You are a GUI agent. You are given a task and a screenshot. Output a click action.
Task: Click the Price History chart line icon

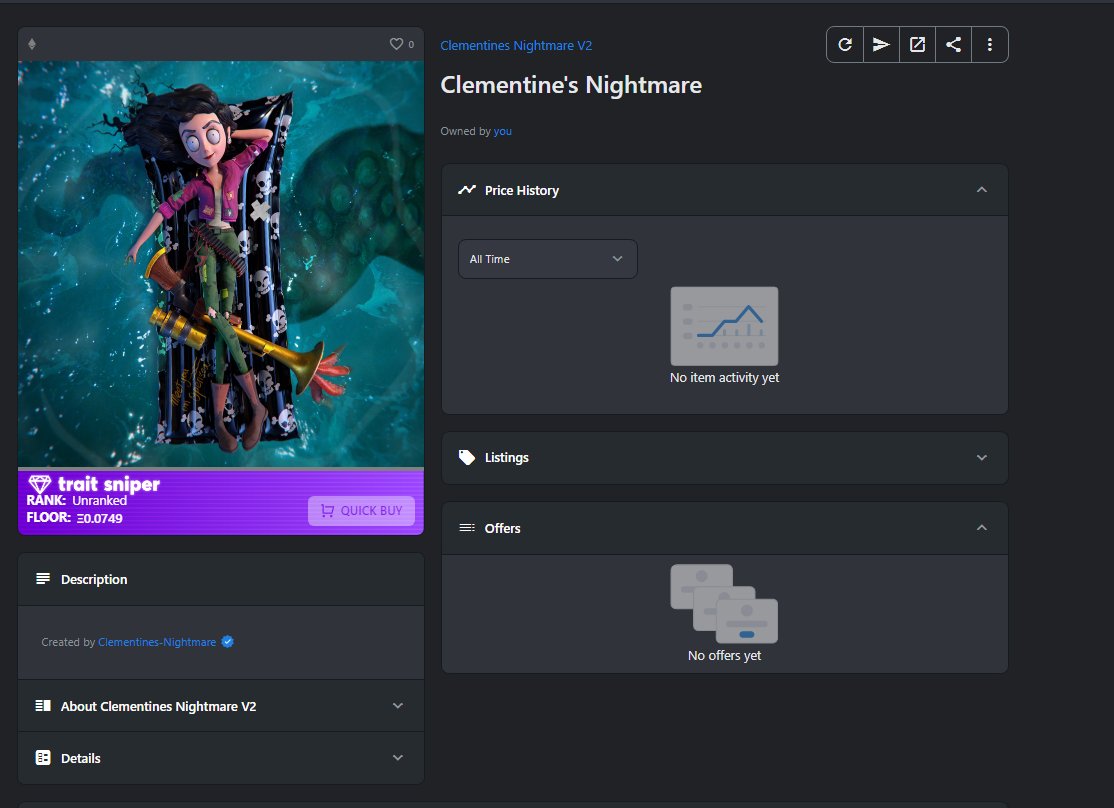coord(467,190)
